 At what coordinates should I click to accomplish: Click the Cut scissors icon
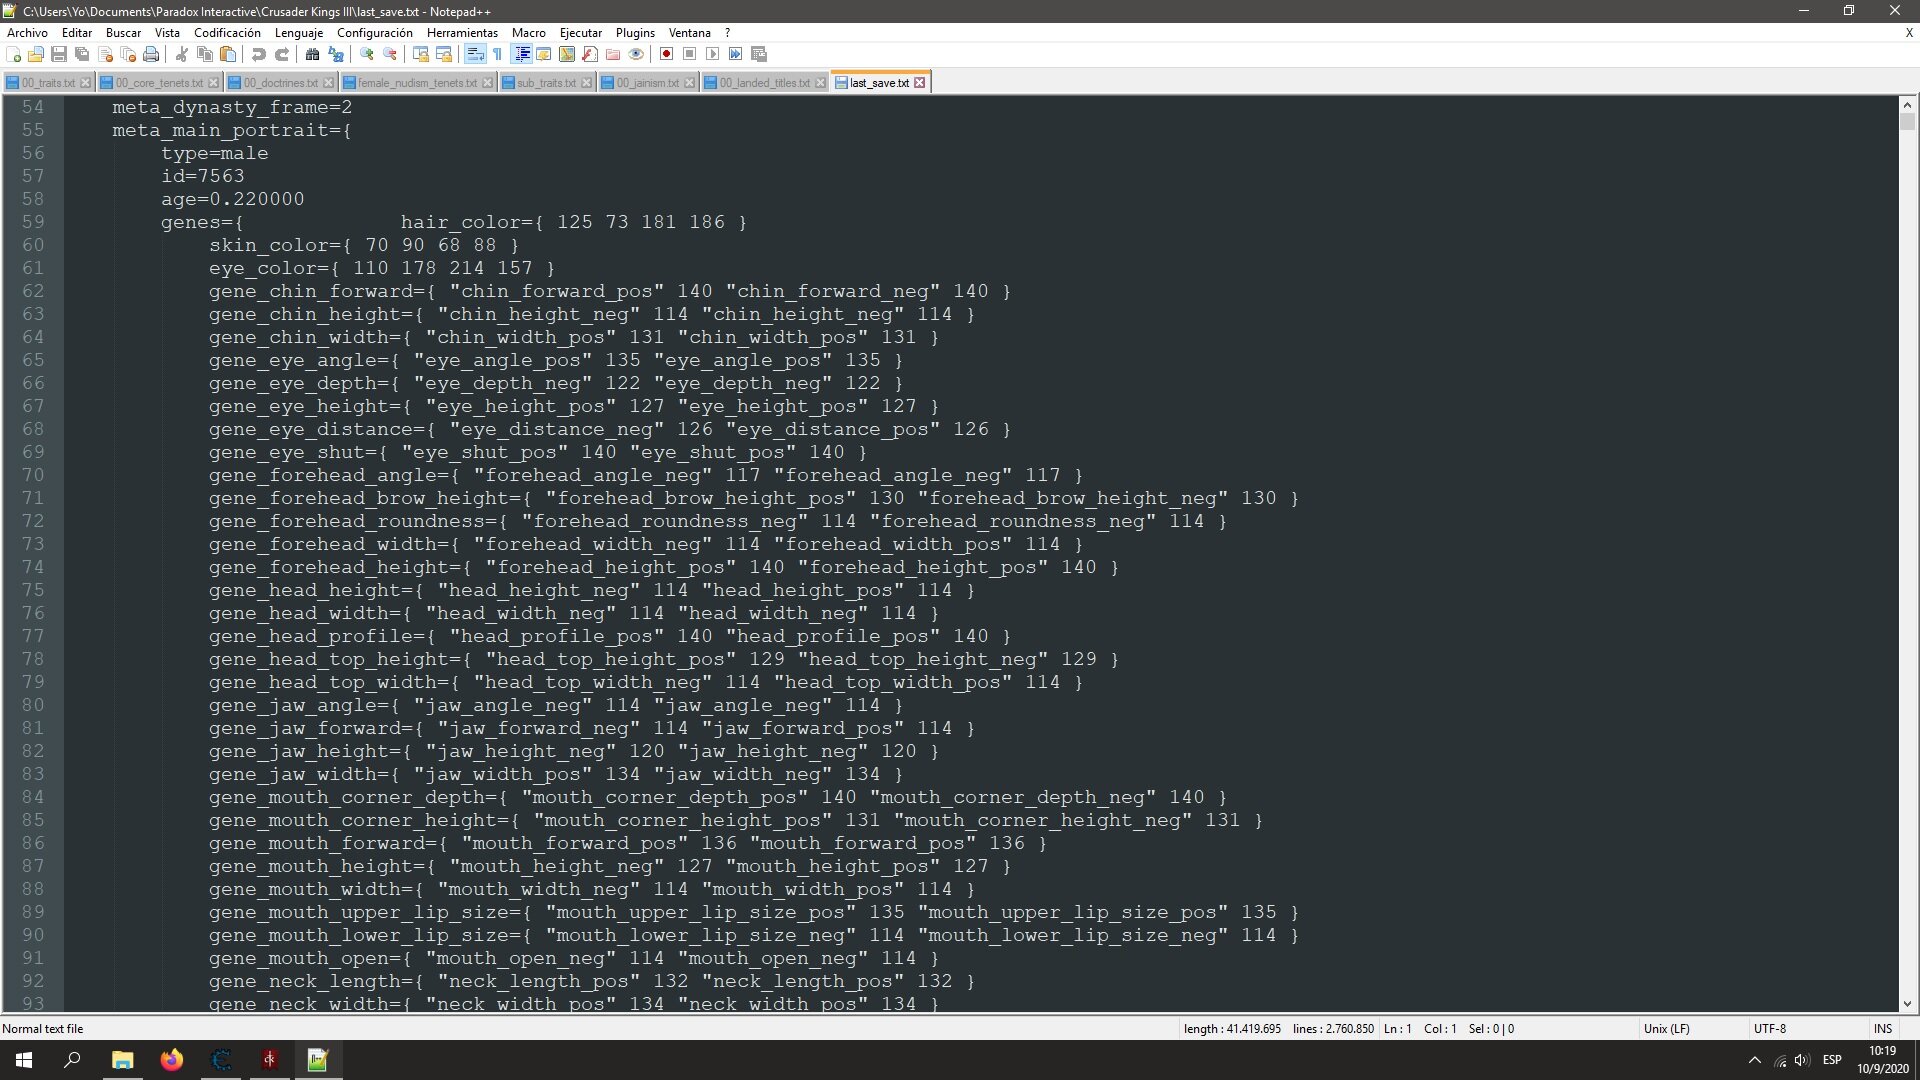tap(182, 54)
